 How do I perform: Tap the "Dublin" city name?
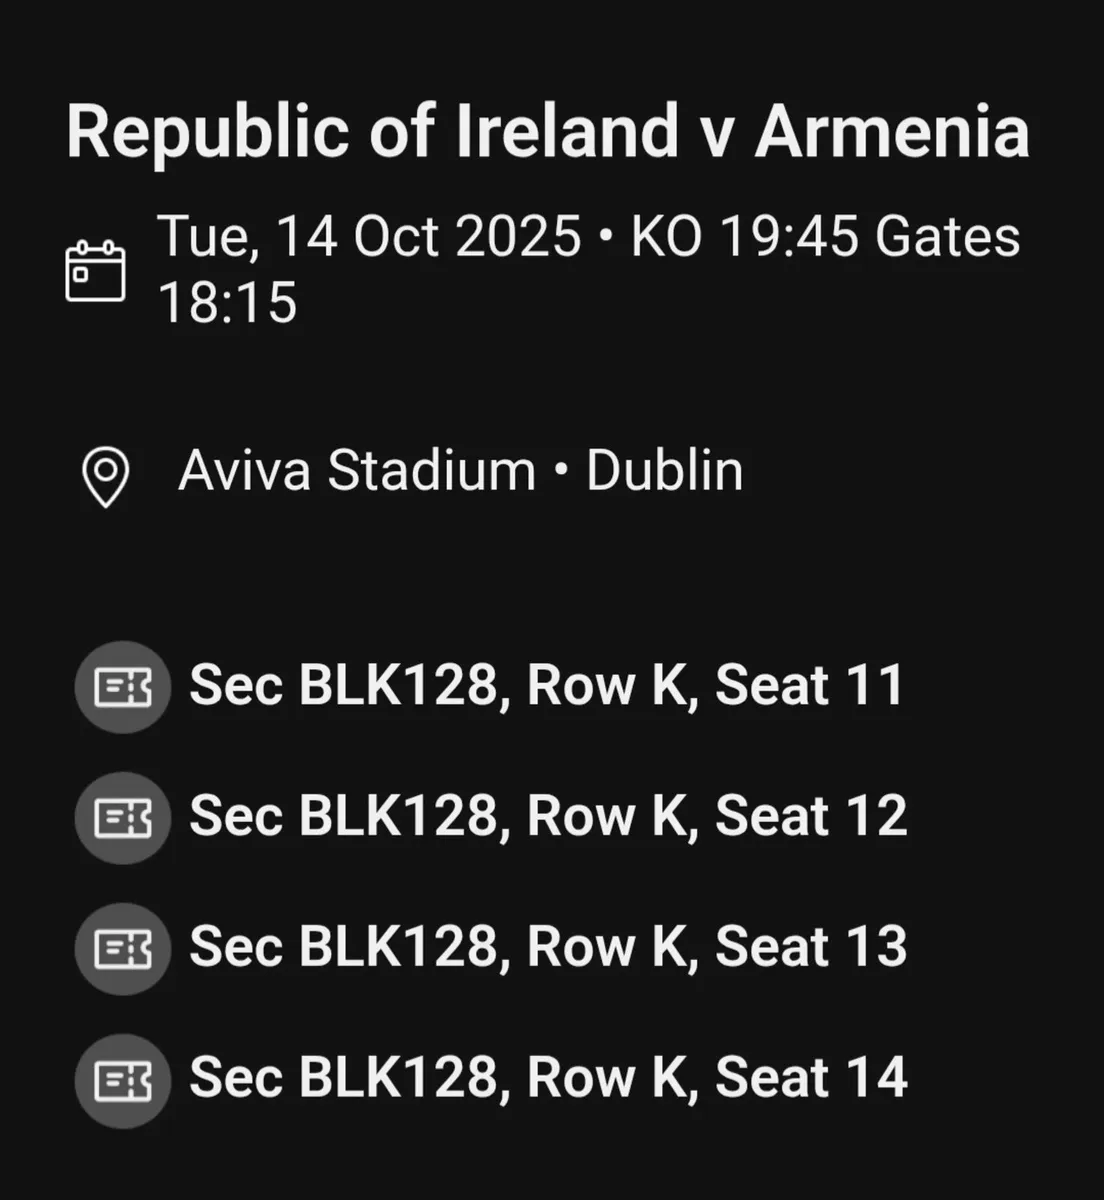click(665, 470)
